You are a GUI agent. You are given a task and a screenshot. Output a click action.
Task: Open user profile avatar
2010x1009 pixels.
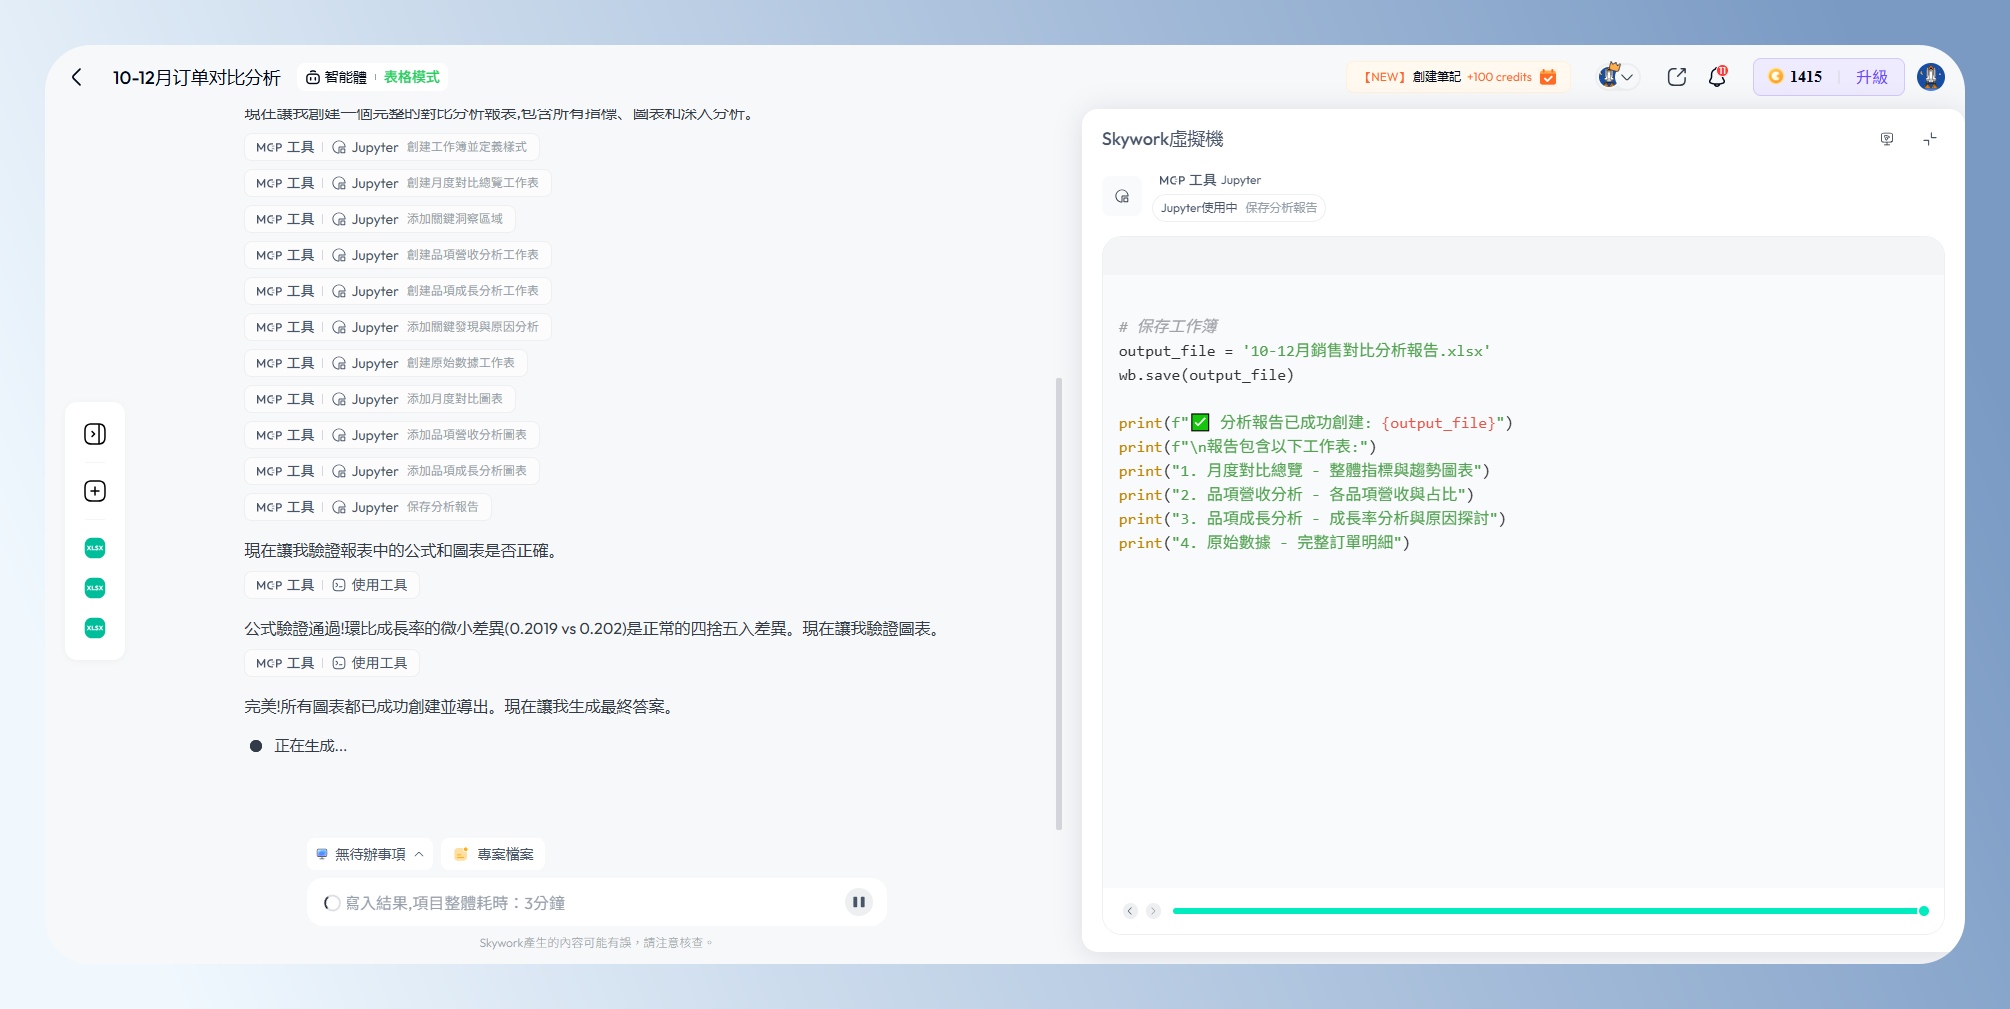tap(1930, 77)
